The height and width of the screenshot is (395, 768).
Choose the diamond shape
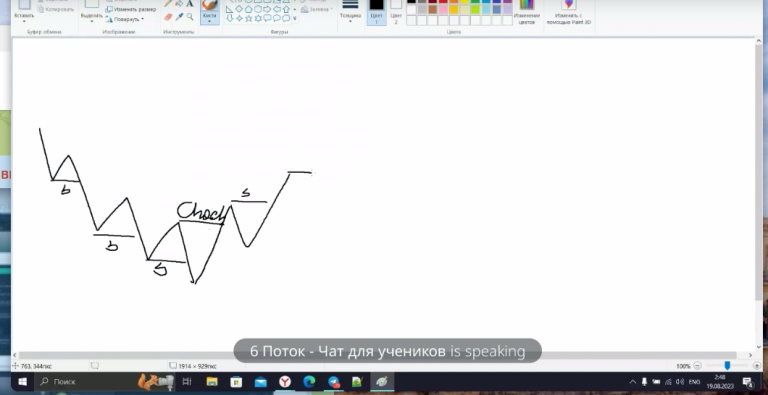tap(239, 9)
